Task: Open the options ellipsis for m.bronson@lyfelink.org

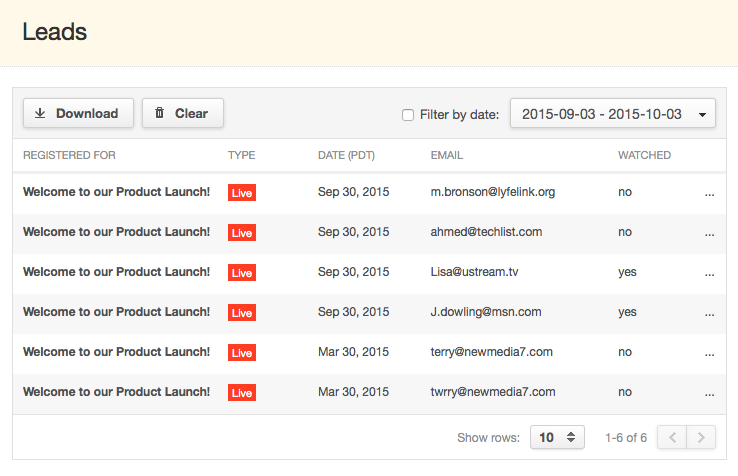Action: (709, 193)
